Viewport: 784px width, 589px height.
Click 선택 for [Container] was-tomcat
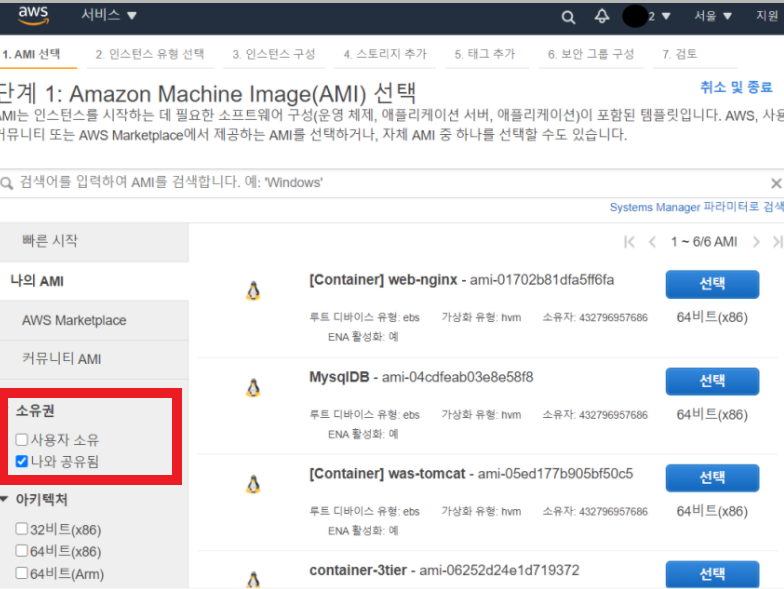pyautogui.click(x=712, y=478)
